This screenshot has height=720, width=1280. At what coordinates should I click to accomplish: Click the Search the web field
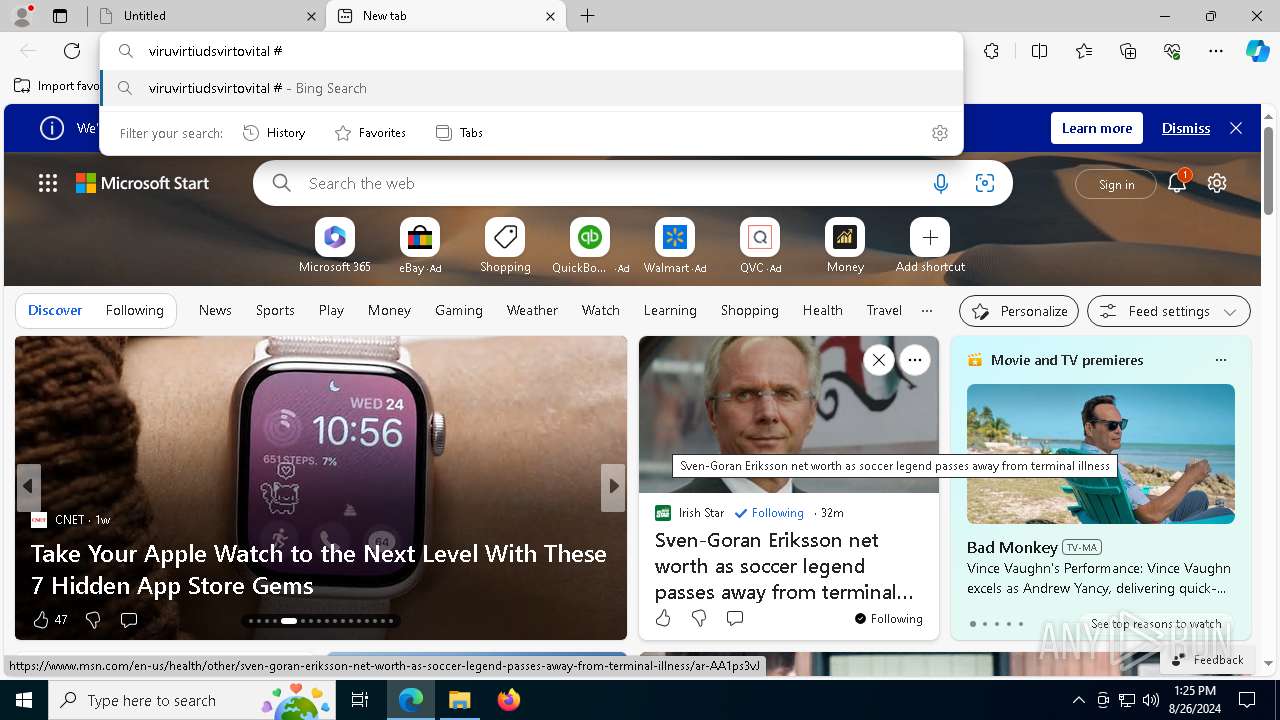(x=608, y=183)
